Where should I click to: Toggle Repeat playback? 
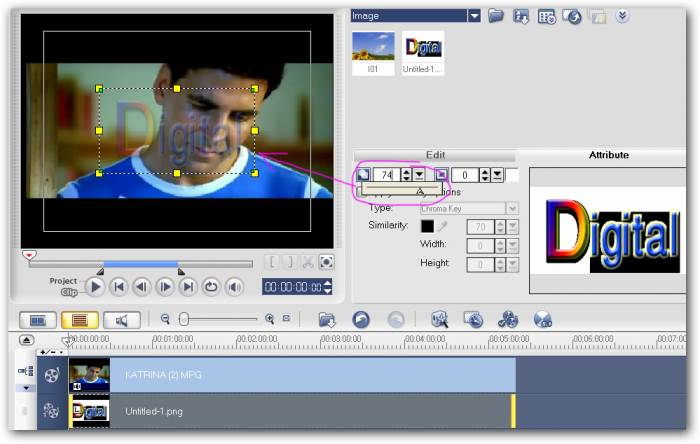click(x=212, y=286)
